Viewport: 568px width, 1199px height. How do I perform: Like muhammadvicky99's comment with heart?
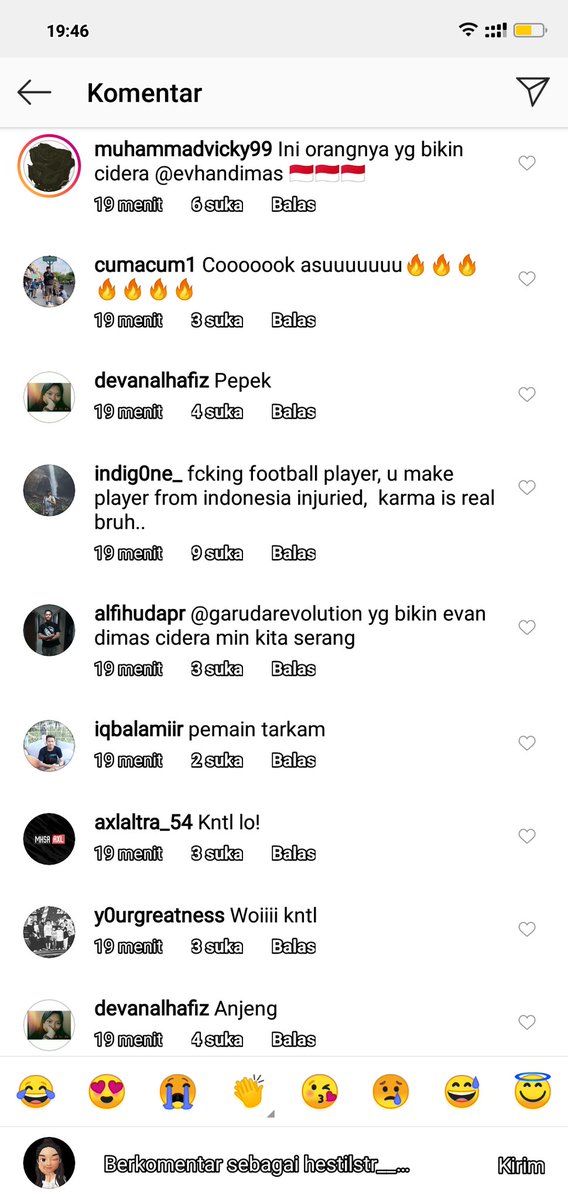pyautogui.click(x=527, y=163)
